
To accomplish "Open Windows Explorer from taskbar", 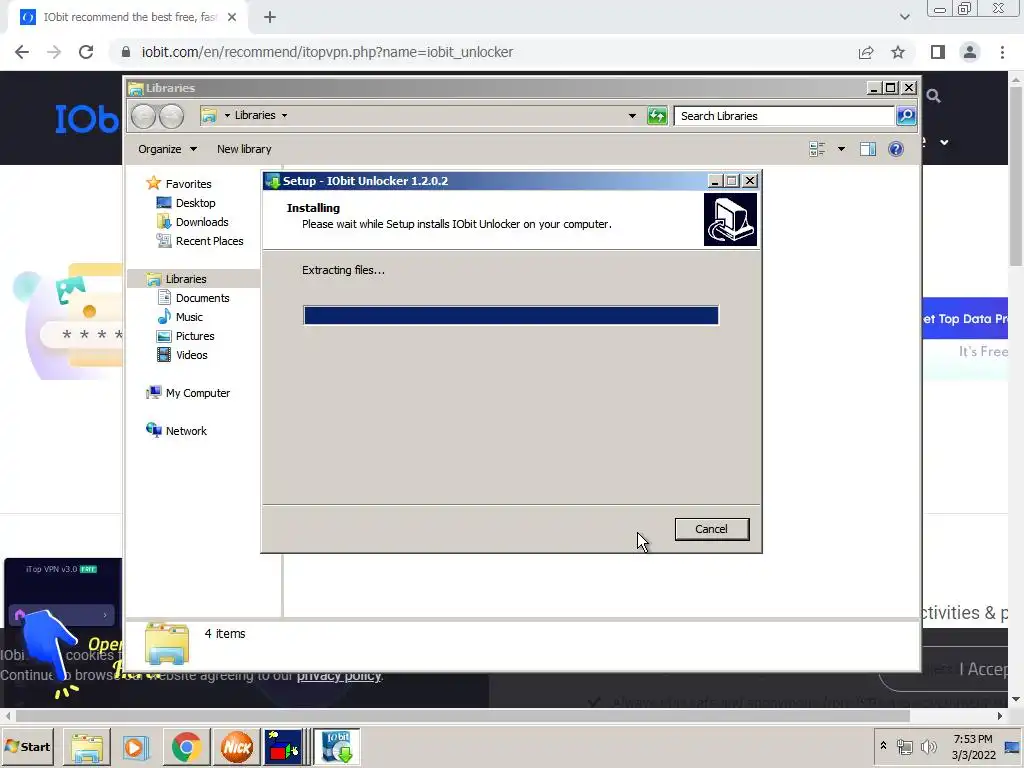I will pos(87,747).
